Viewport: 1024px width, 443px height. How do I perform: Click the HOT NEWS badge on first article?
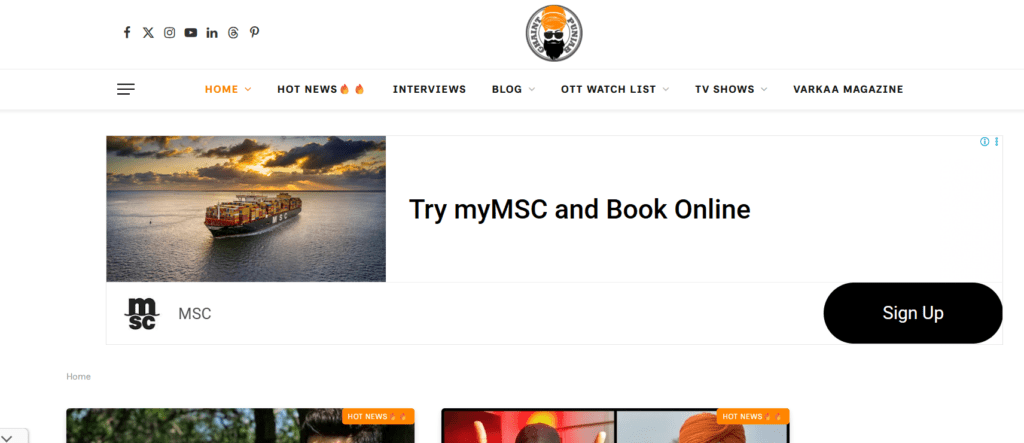coord(378,416)
